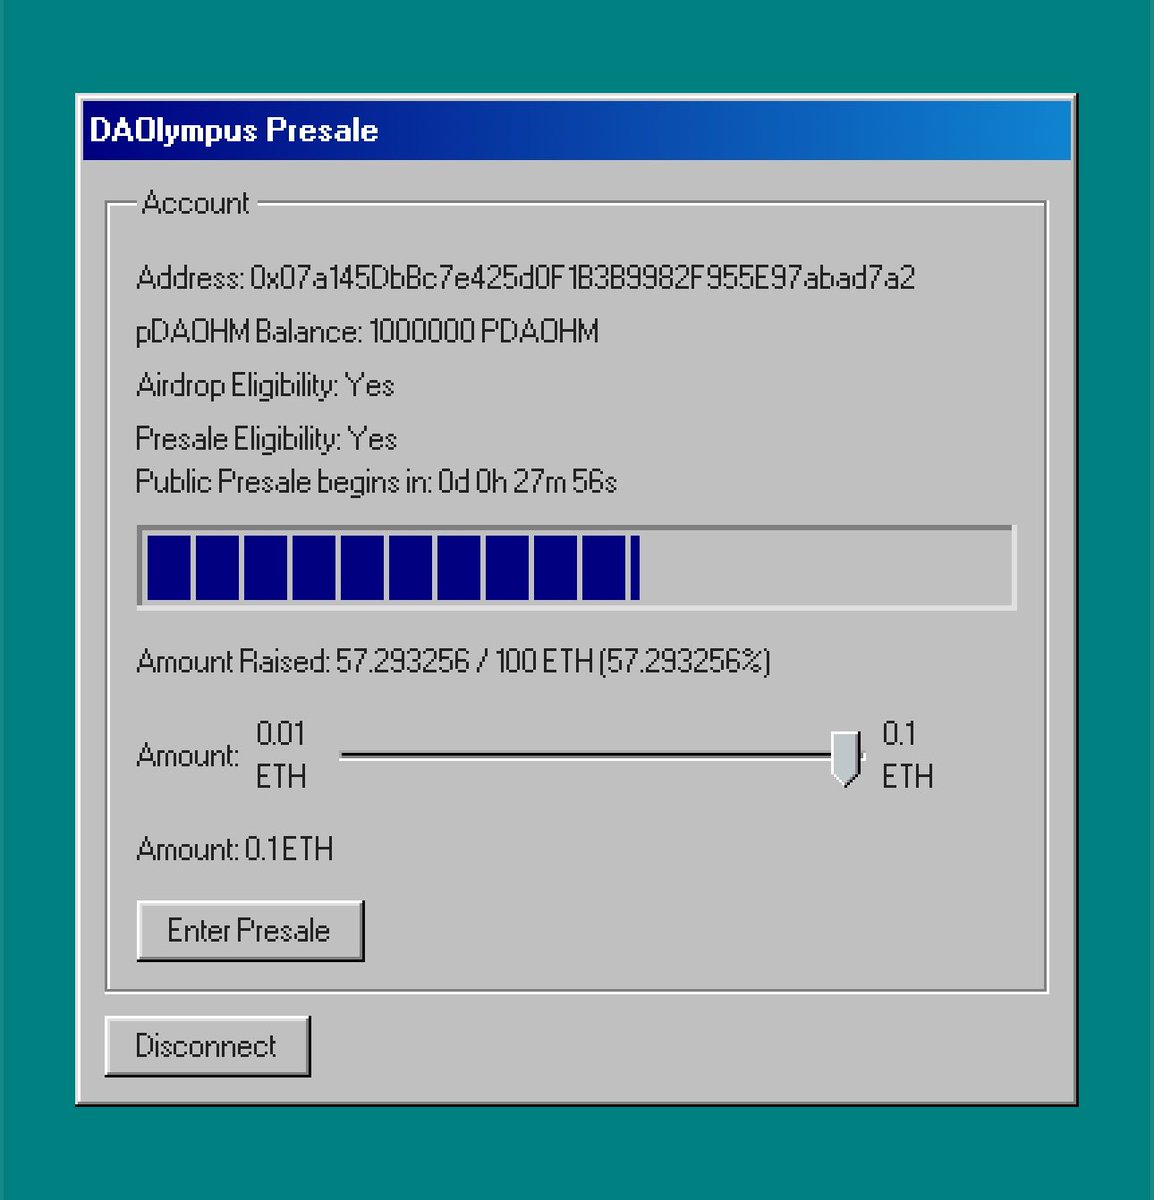
Task: Click the Enter Presale button
Action: pos(250,931)
